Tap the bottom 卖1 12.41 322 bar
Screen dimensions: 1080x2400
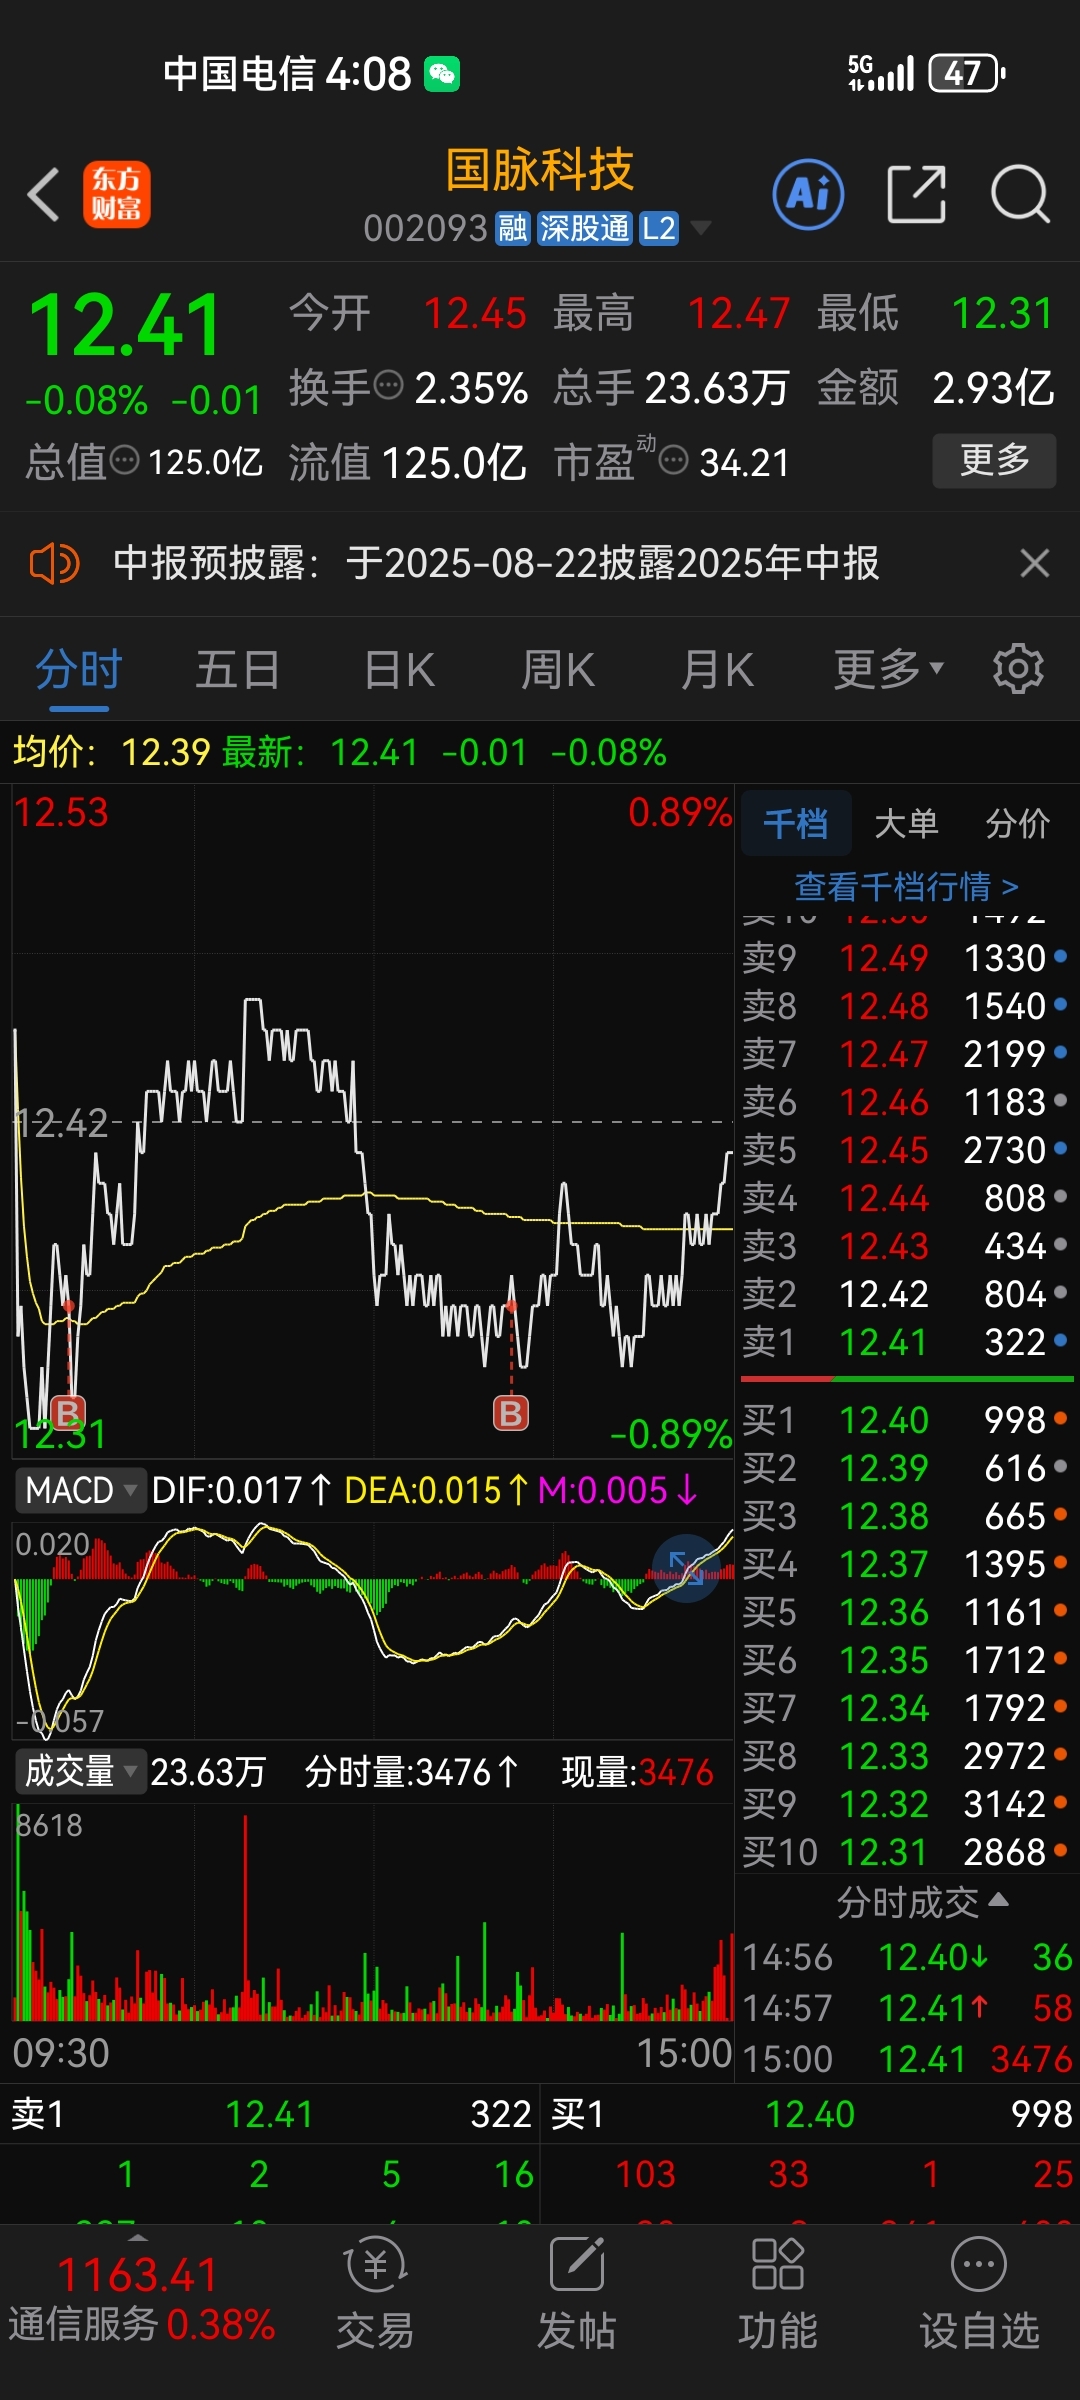click(270, 2114)
